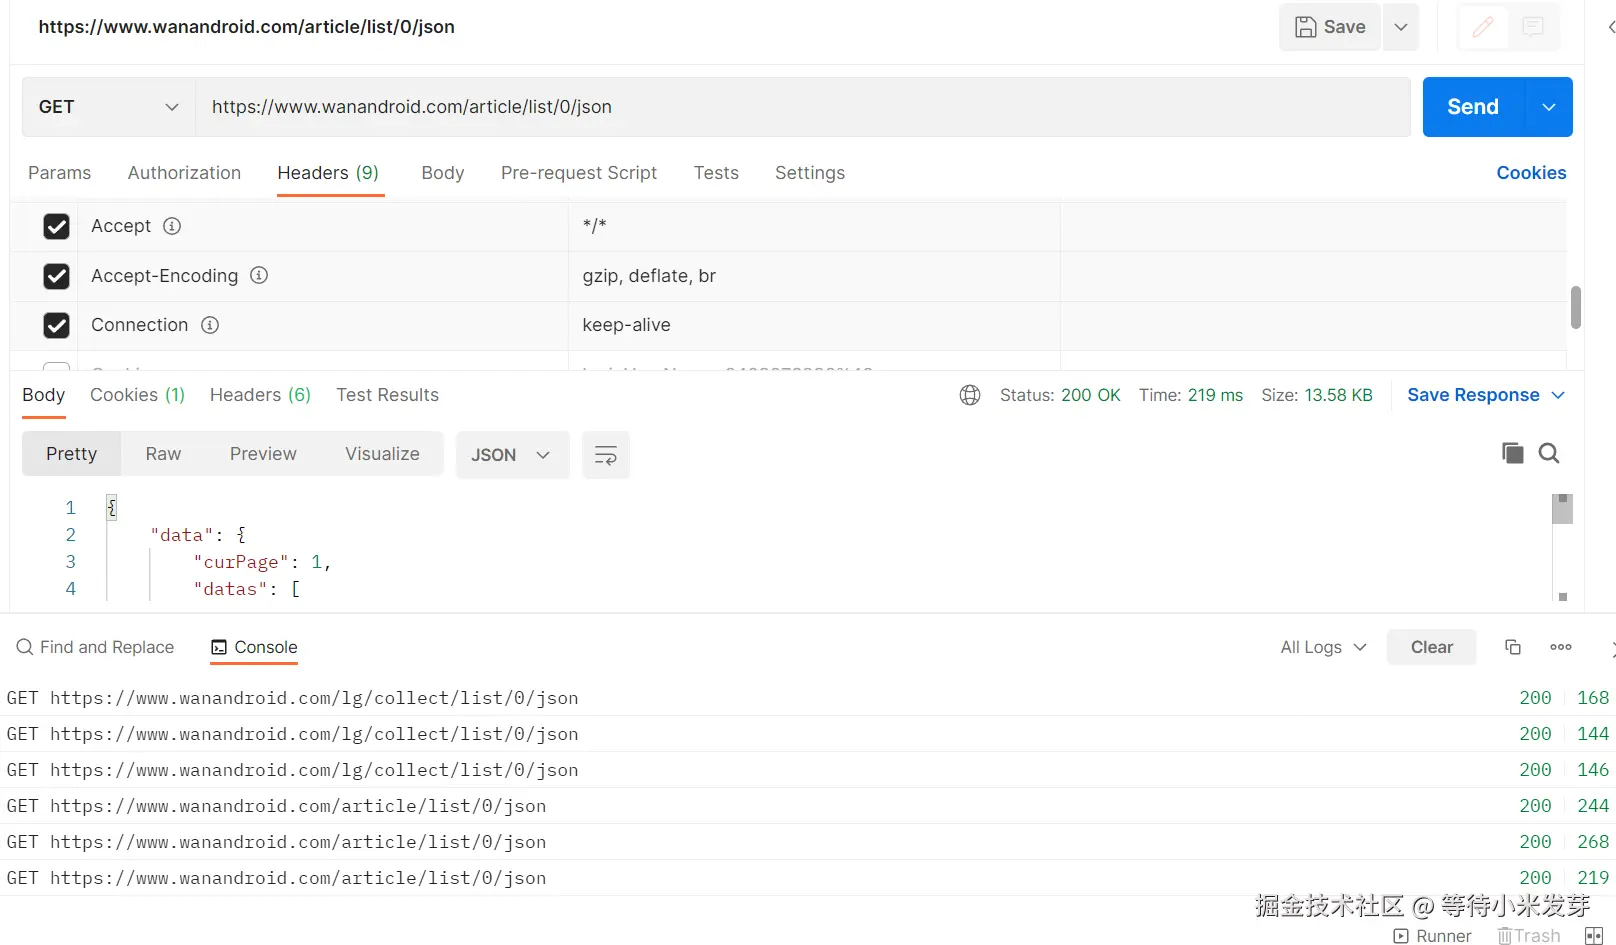Switch to the Authorization tab

[184, 173]
